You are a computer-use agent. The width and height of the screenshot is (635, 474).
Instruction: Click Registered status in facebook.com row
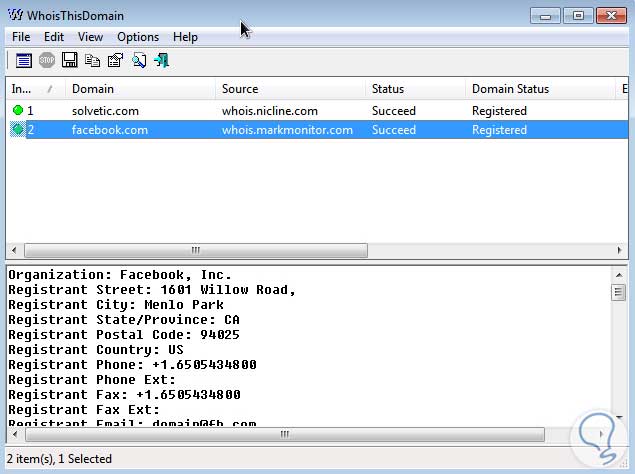coord(499,130)
